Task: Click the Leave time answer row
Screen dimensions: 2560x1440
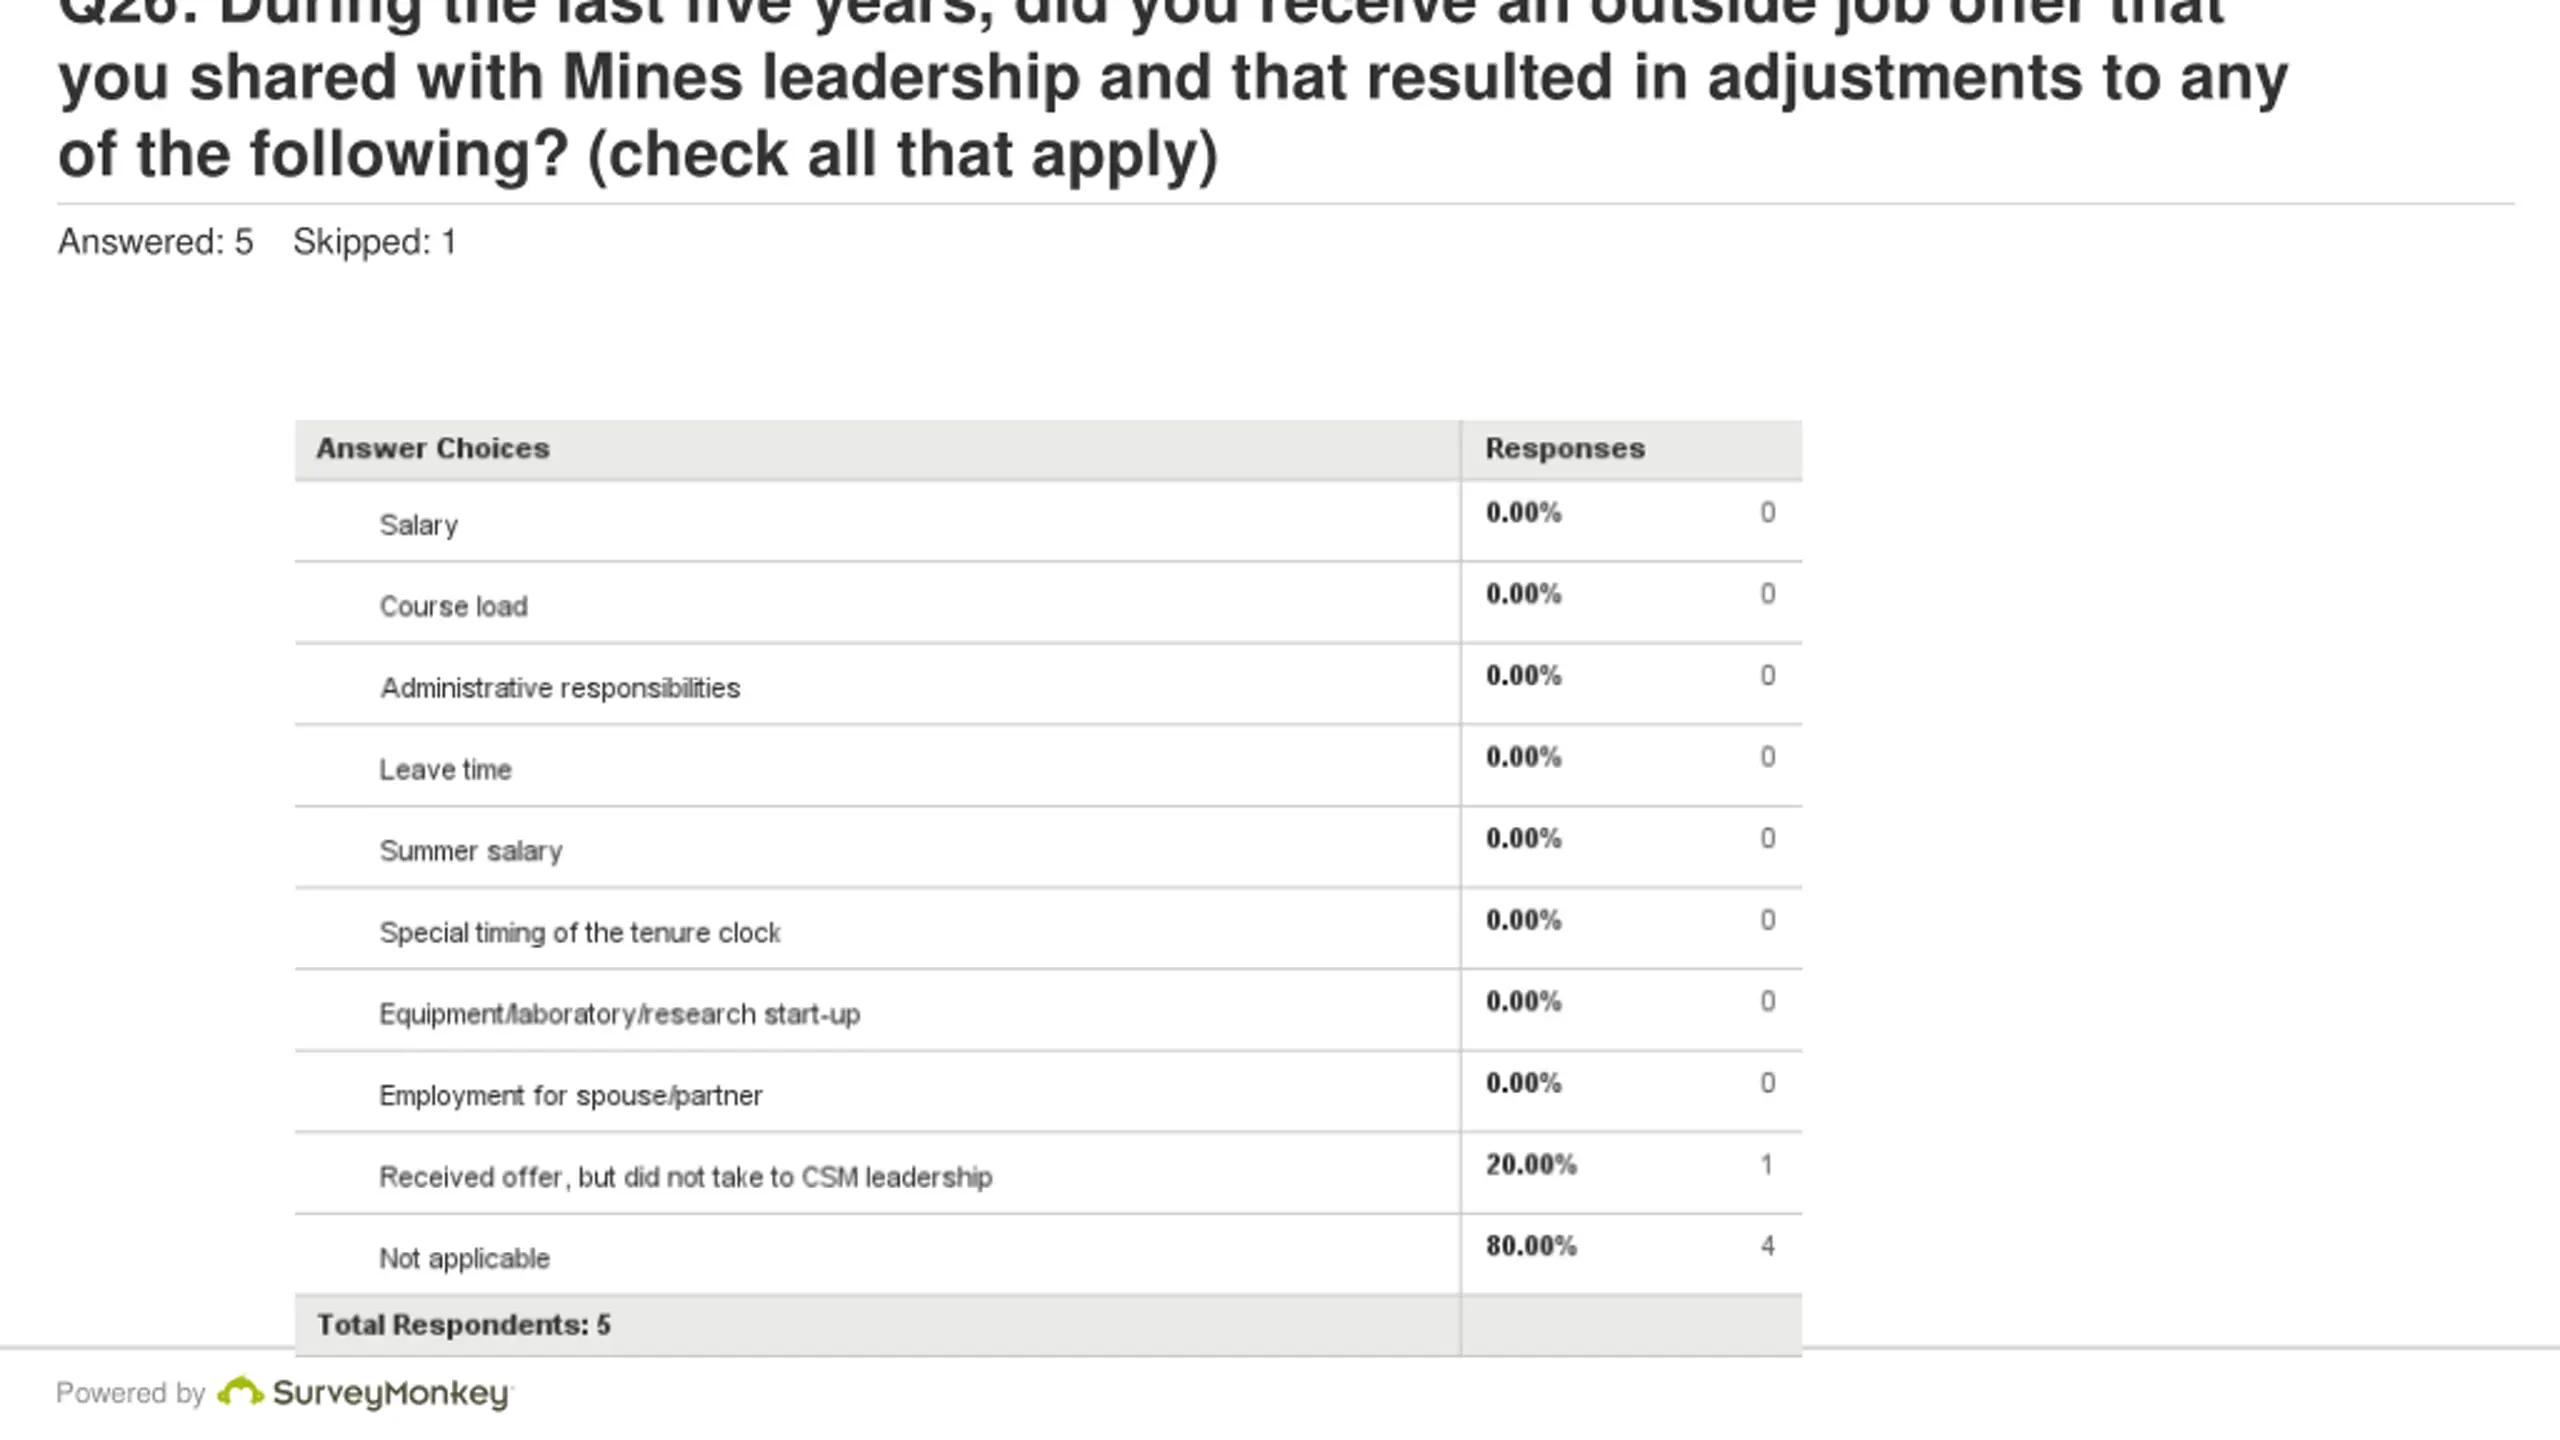Action: click(x=1048, y=766)
